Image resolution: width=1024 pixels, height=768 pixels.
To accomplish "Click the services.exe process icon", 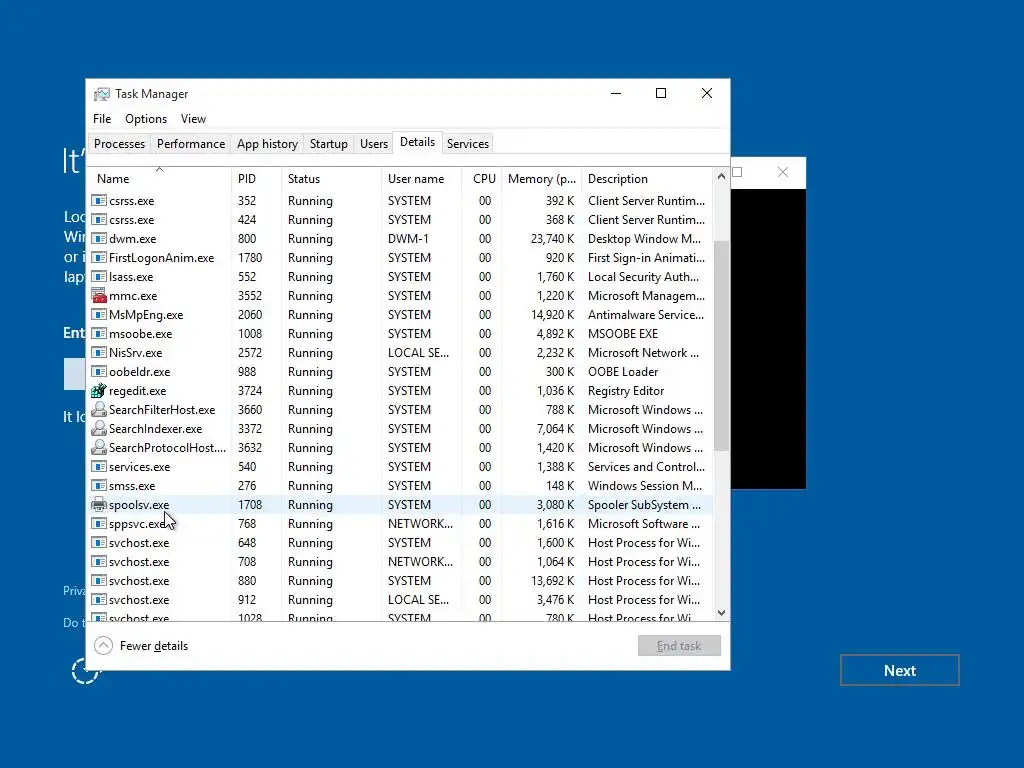I will click(99, 466).
